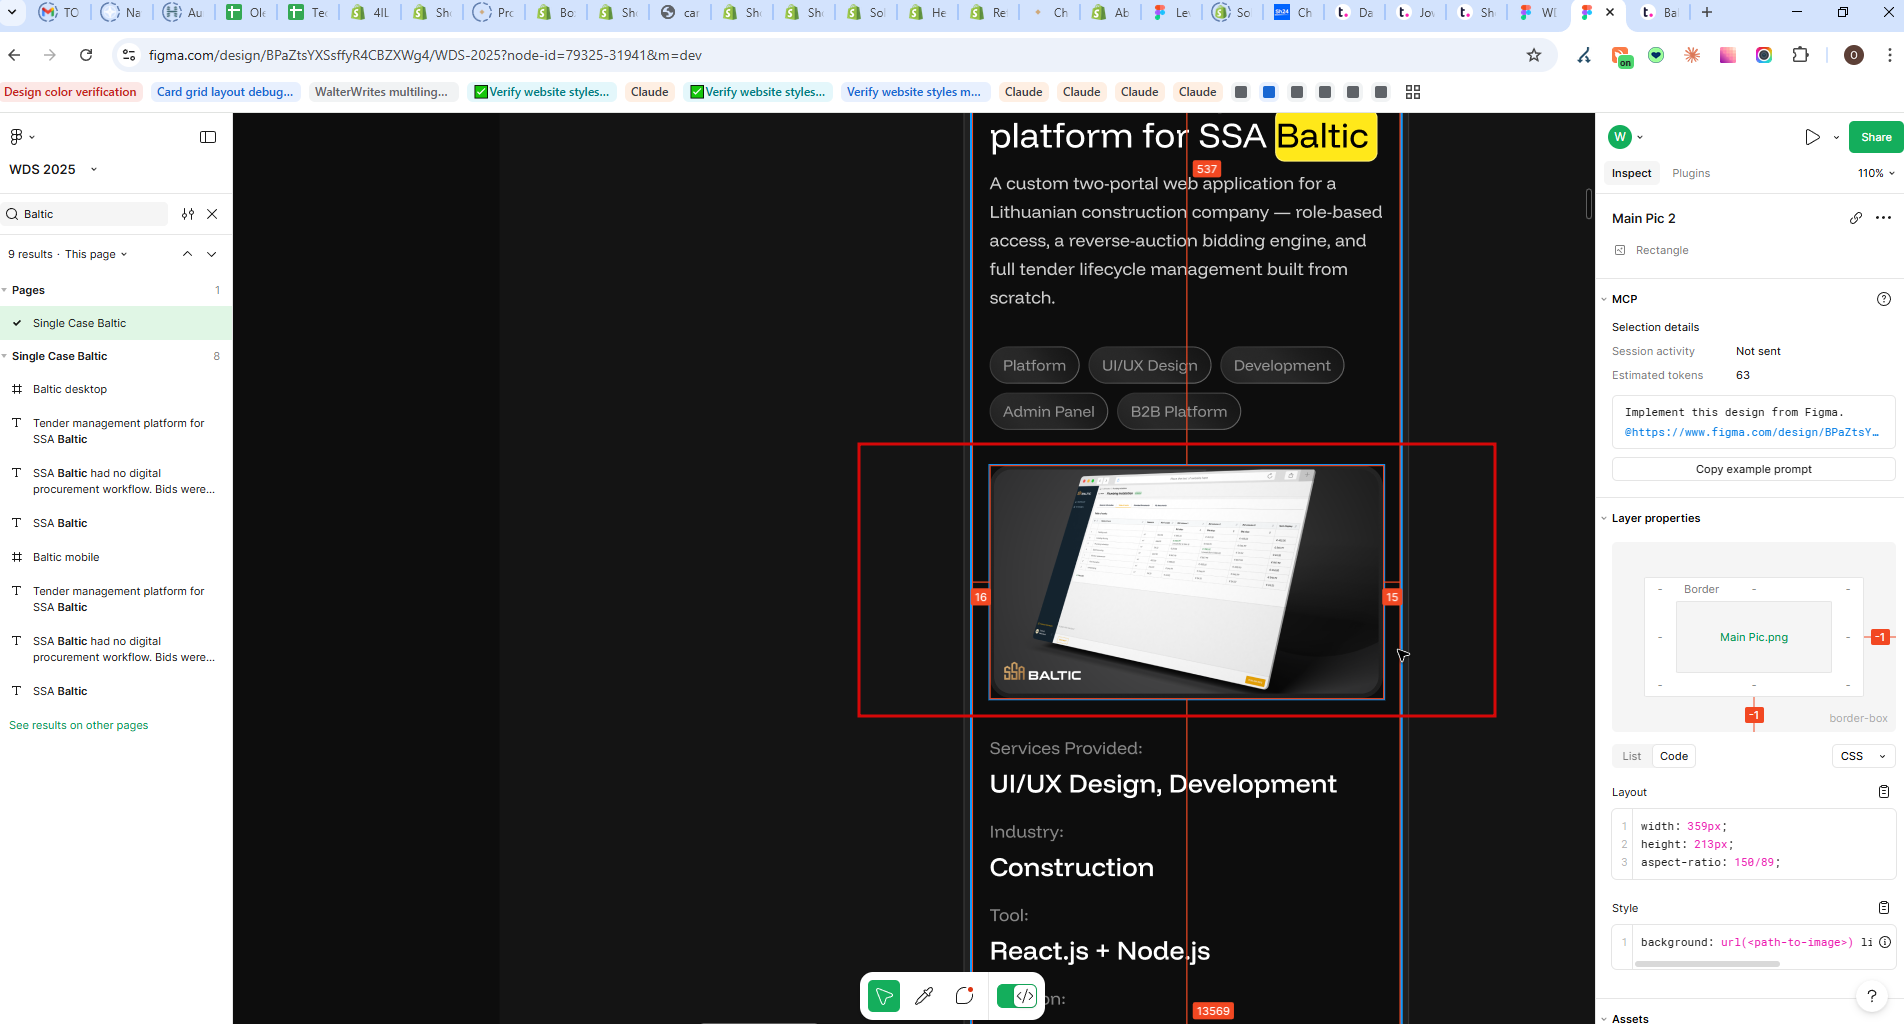
Task: Open the Card grid layout debug bookmark
Action: 225,92
